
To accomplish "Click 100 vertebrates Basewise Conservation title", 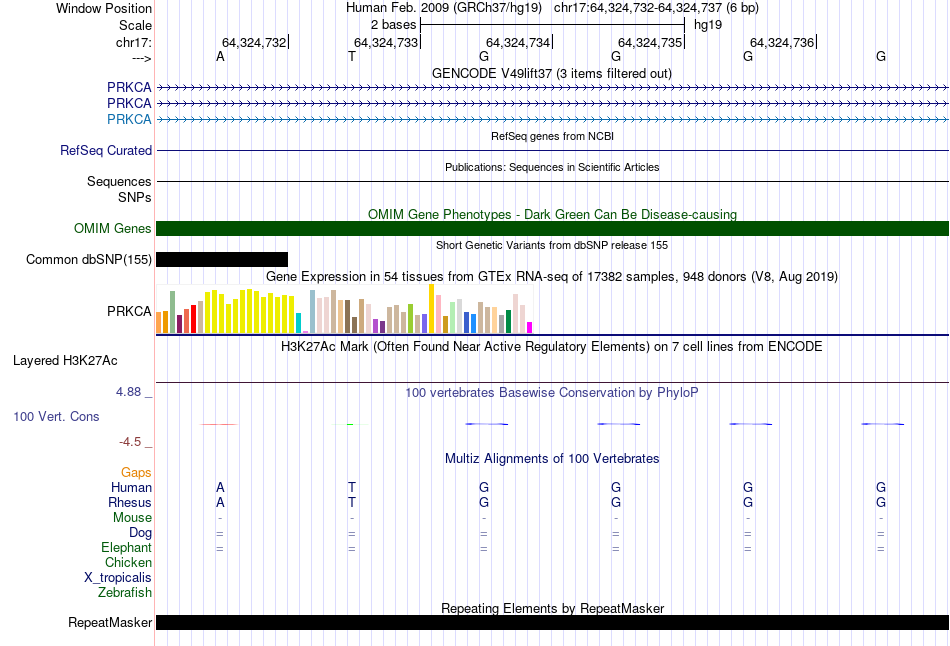I will click(x=552, y=393).
